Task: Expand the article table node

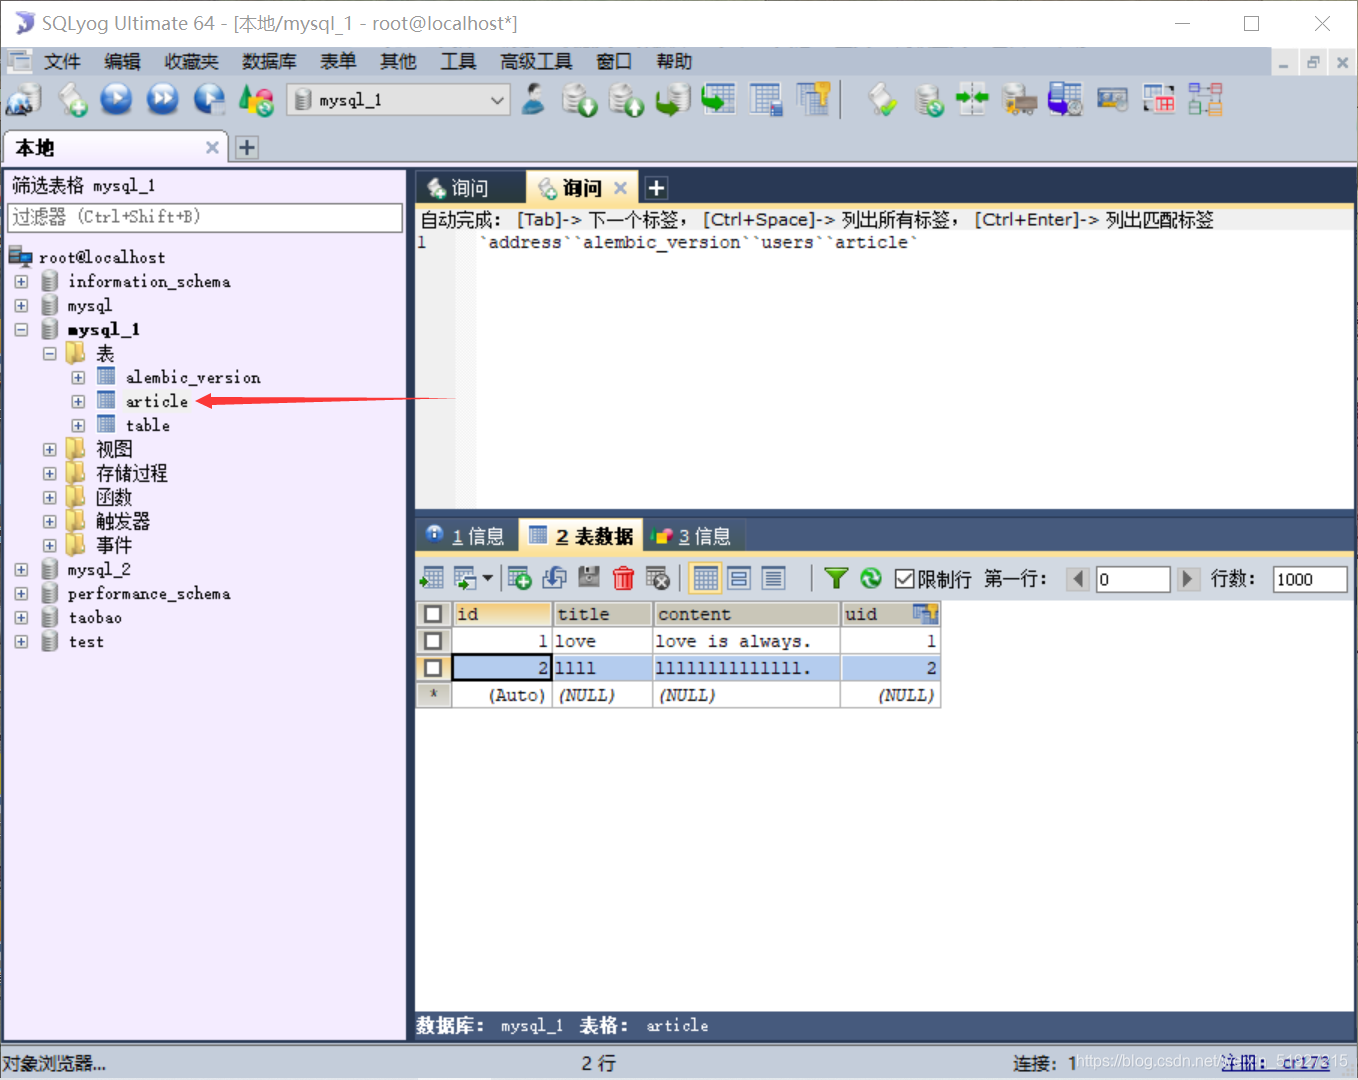Action: click(x=78, y=402)
